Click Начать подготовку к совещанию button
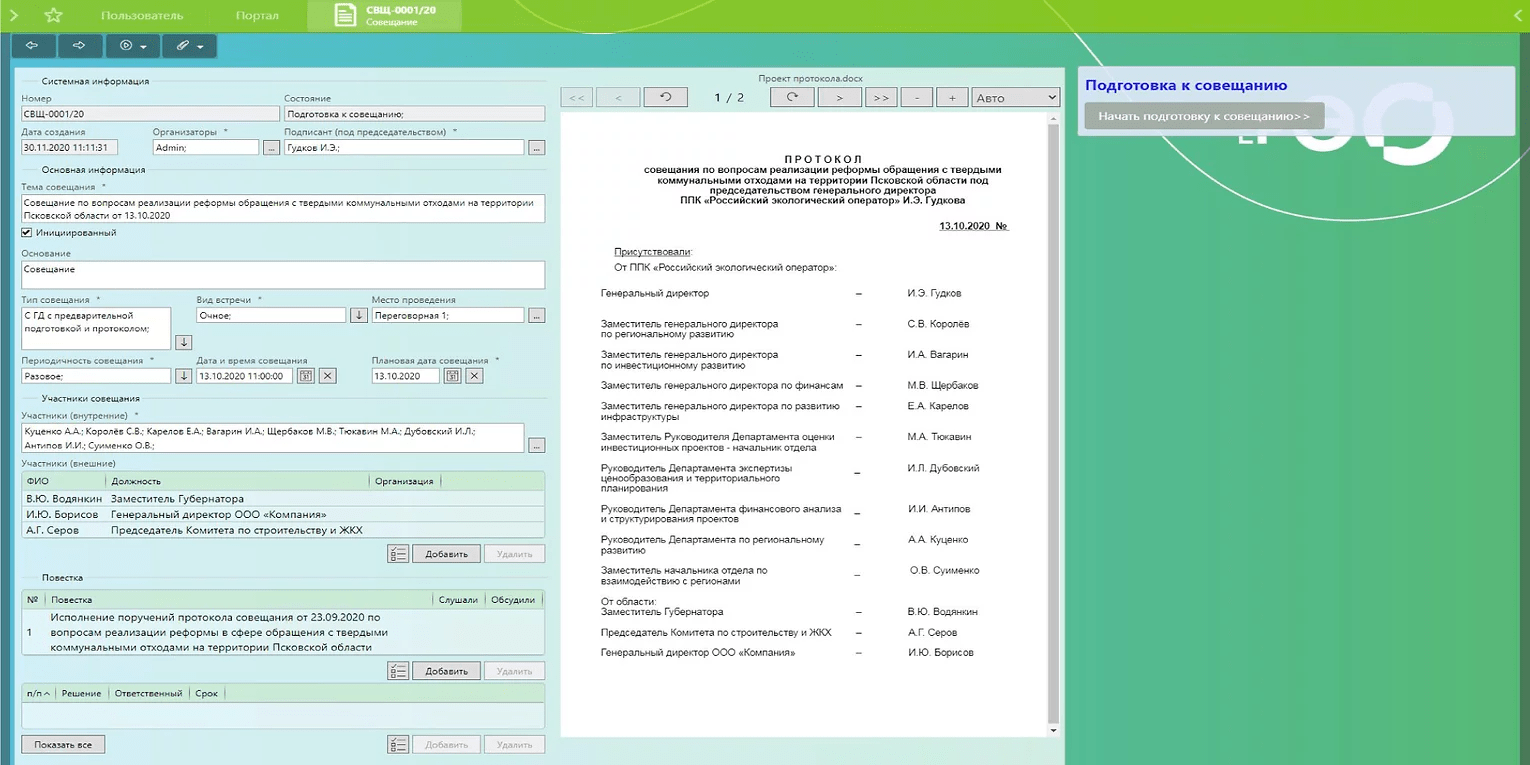 click(1204, 116)
